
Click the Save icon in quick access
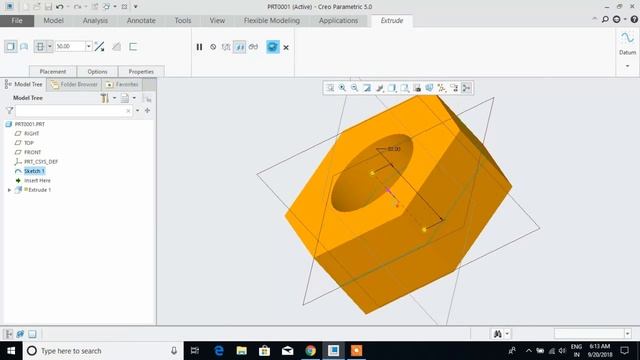click(x=48, y=7)
